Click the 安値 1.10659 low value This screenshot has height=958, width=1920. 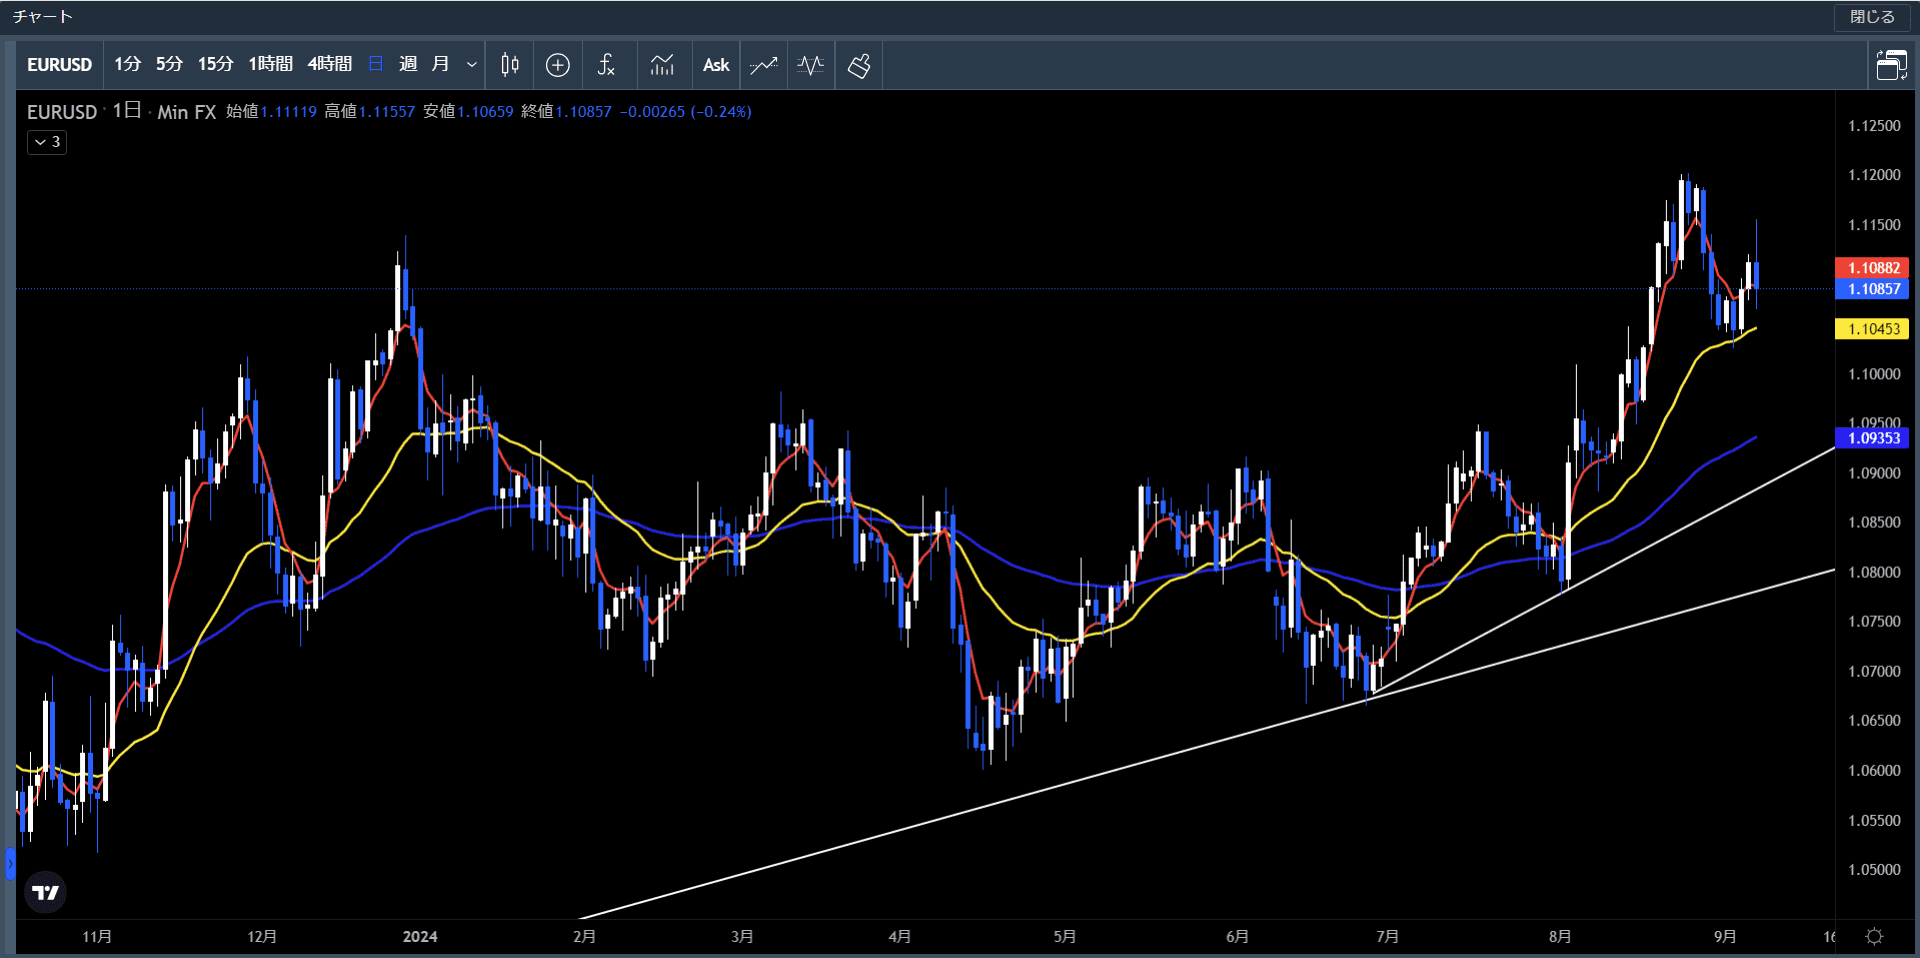click(467, 112)
